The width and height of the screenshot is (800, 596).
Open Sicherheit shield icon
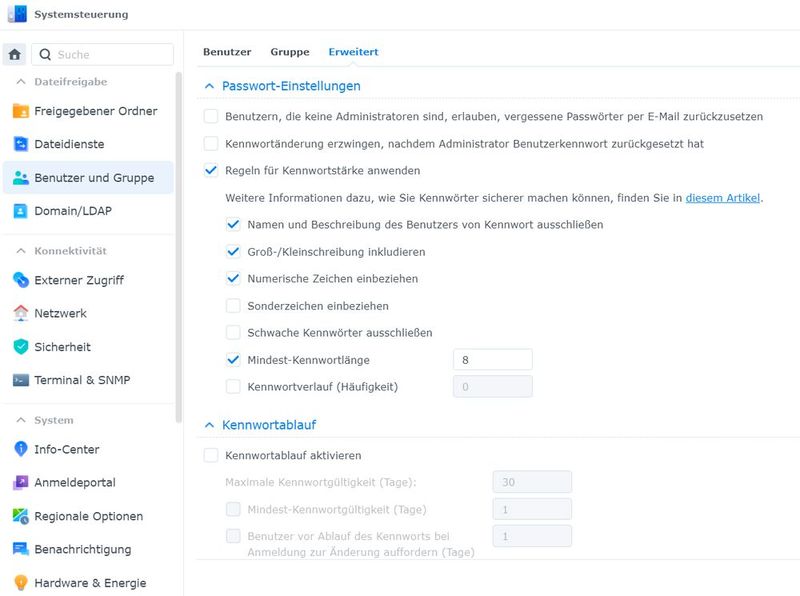pos(20,346)
